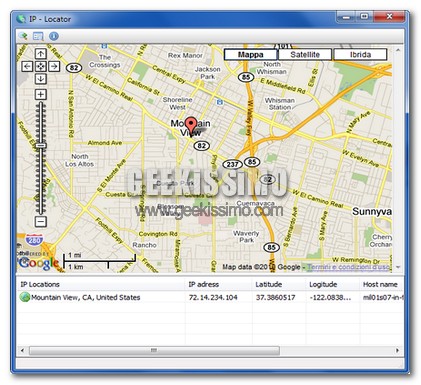Screen dimensions: 421x385
Task: Switch to the Satellite view
Action: [x=305, y=55]
